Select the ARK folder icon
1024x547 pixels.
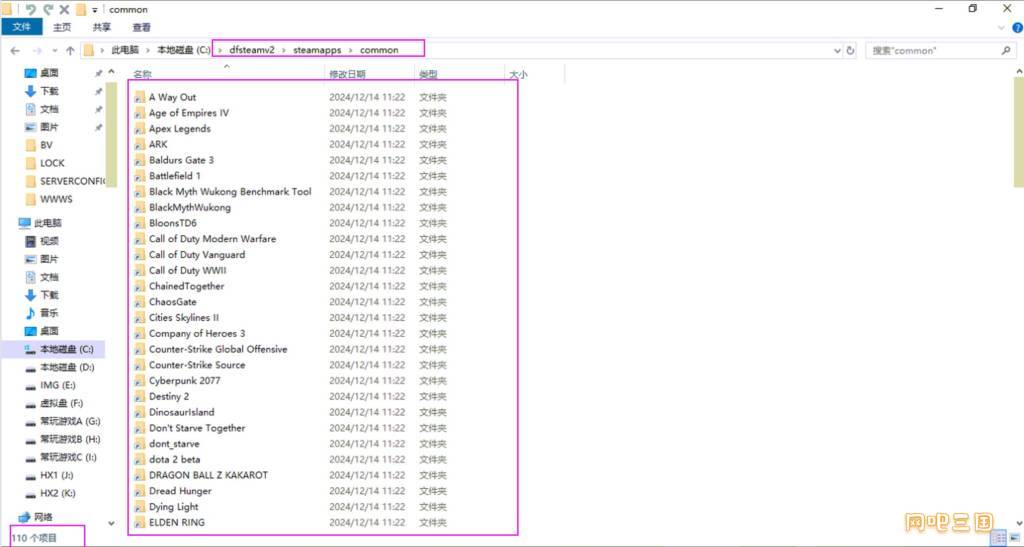(139, 144)
